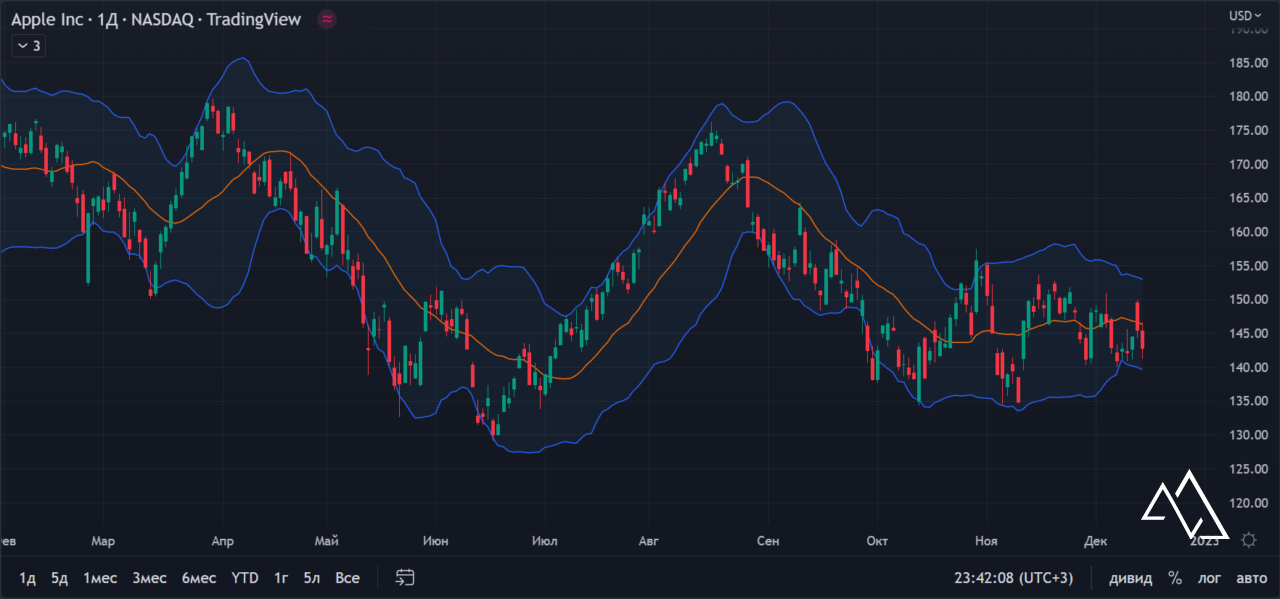Show the 5л five-year range

point(312,578)
